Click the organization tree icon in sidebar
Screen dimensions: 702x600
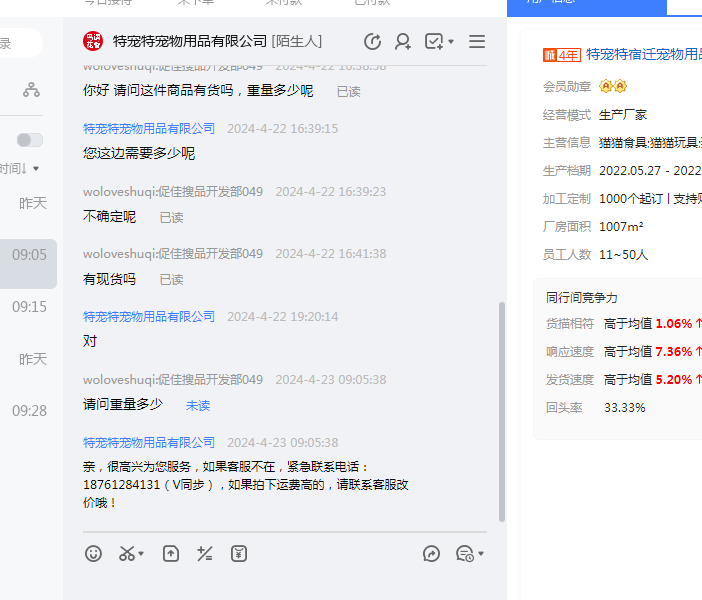[x=32, y=90]
